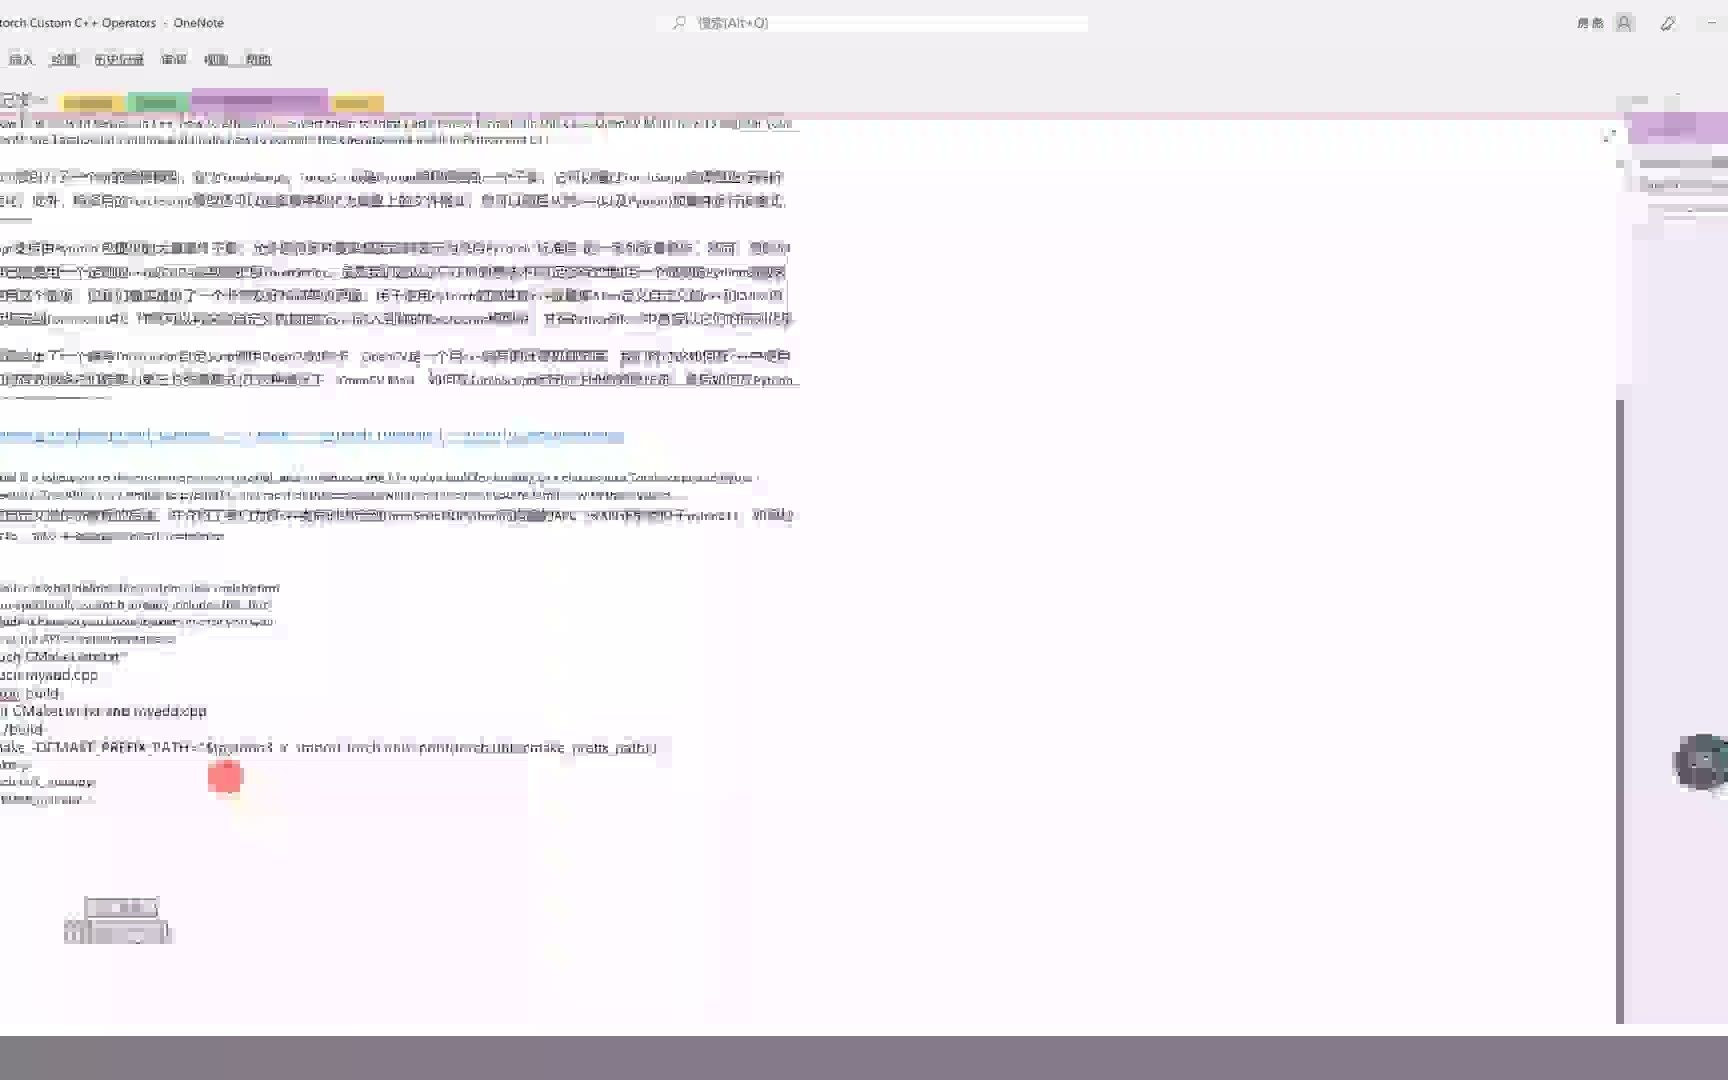This screenshot has width=1728, height=1080.
Task: Click the expand page arrows icon
Action: (x=1609, y=135)
